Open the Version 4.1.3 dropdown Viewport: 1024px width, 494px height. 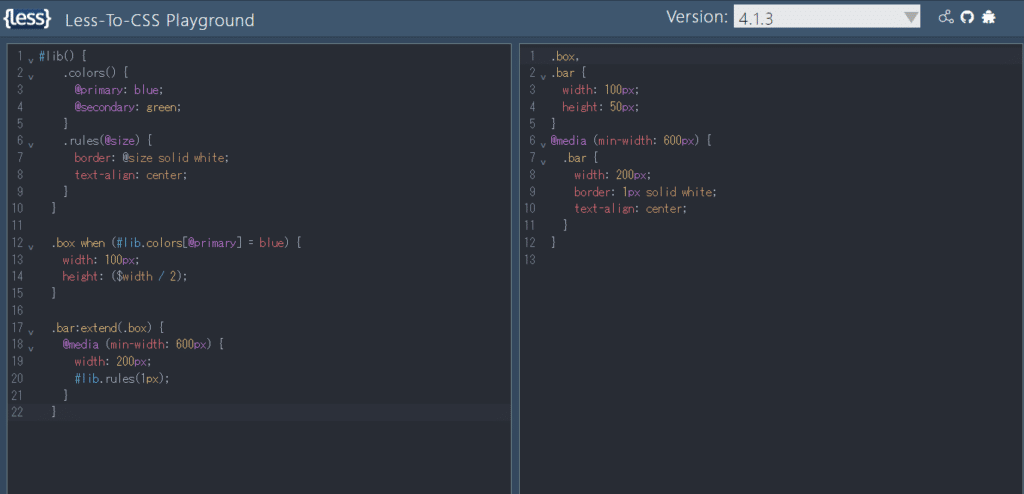coord(826,17)
